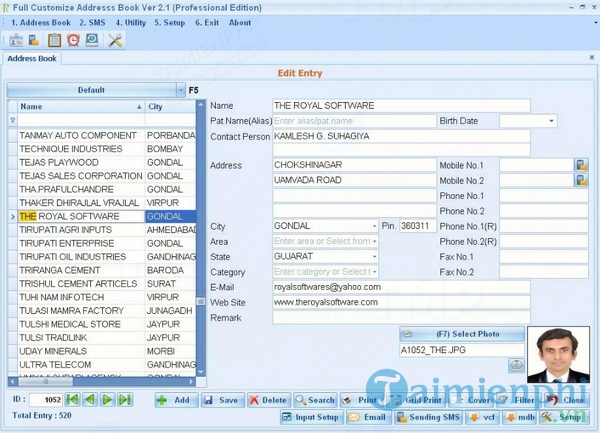Click the ID number field
This screenshot has height=433, width=600.
click(x=46, y=400)
